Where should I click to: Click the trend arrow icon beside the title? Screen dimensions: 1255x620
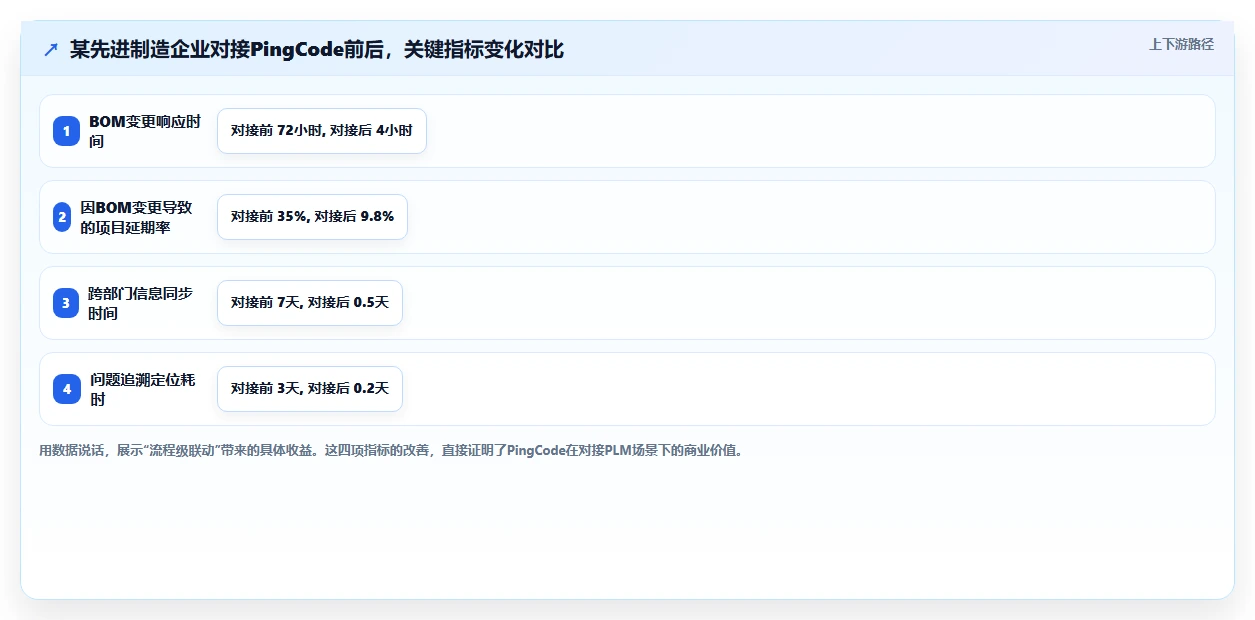pyautogui.click(x=51, y=49)
